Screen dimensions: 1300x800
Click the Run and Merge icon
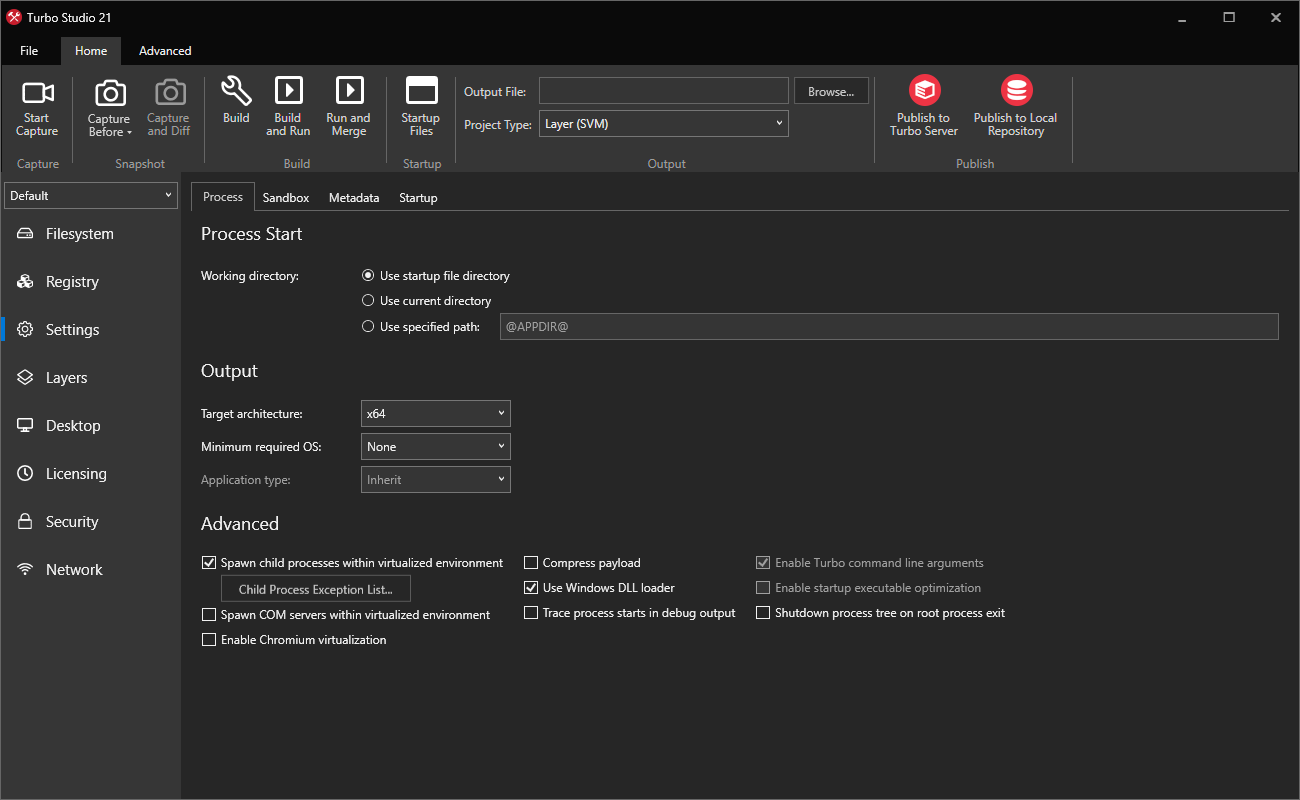[x=348, y=107]
